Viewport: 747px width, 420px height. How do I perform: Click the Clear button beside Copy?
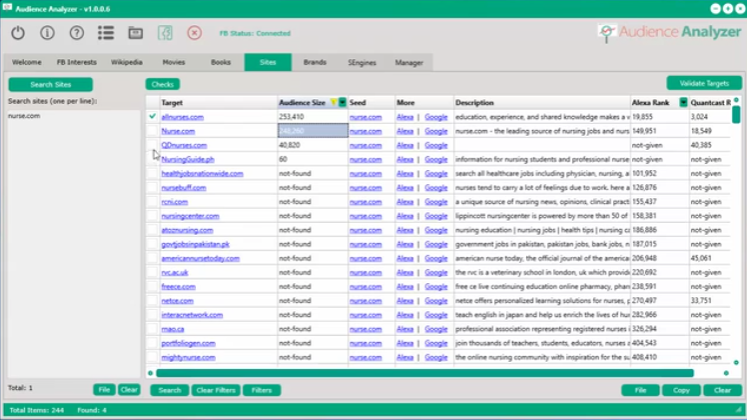723,390
